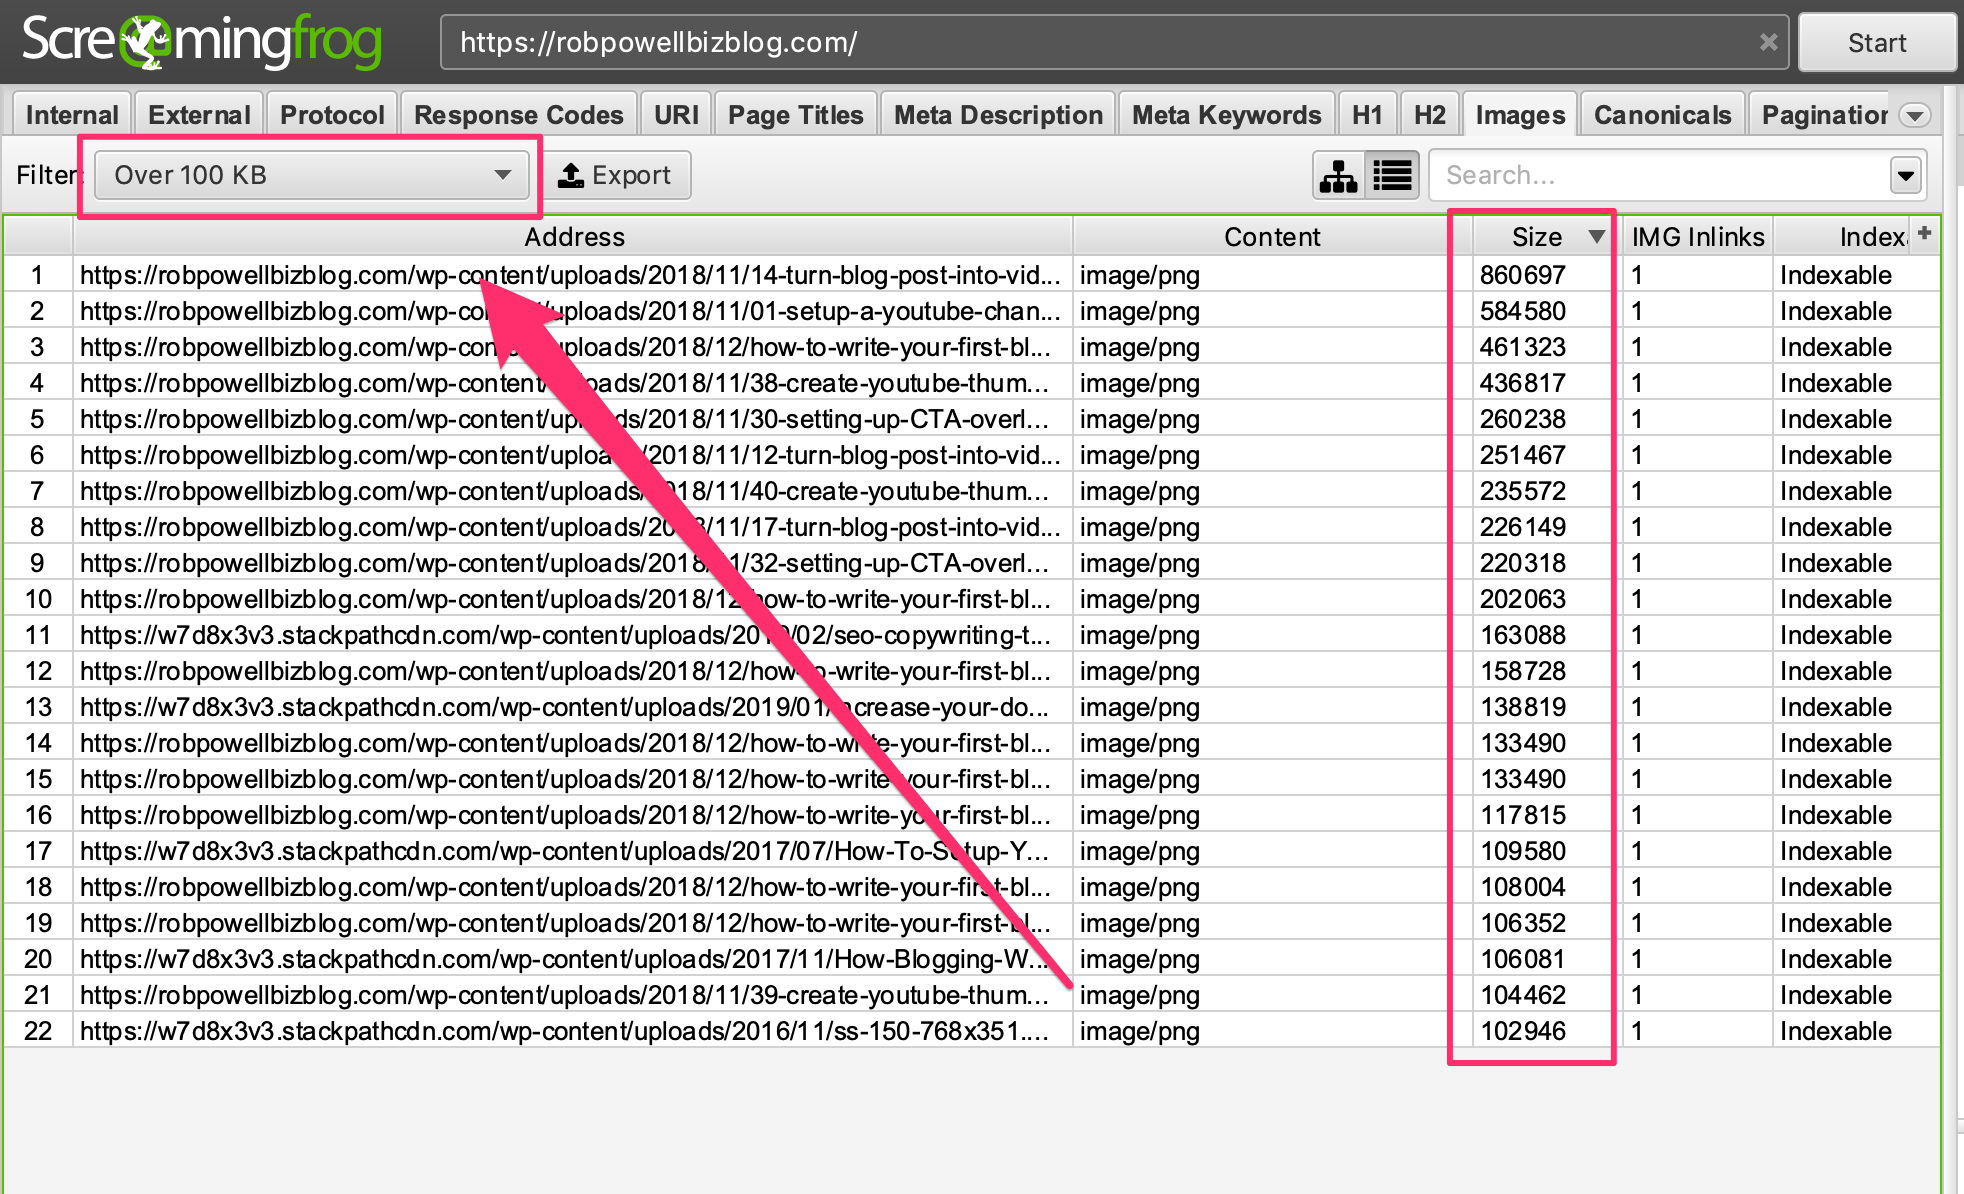Click the Screaming Frog logo
Viewport: 1964px width, 1194px height.
(x=201, y=42)
